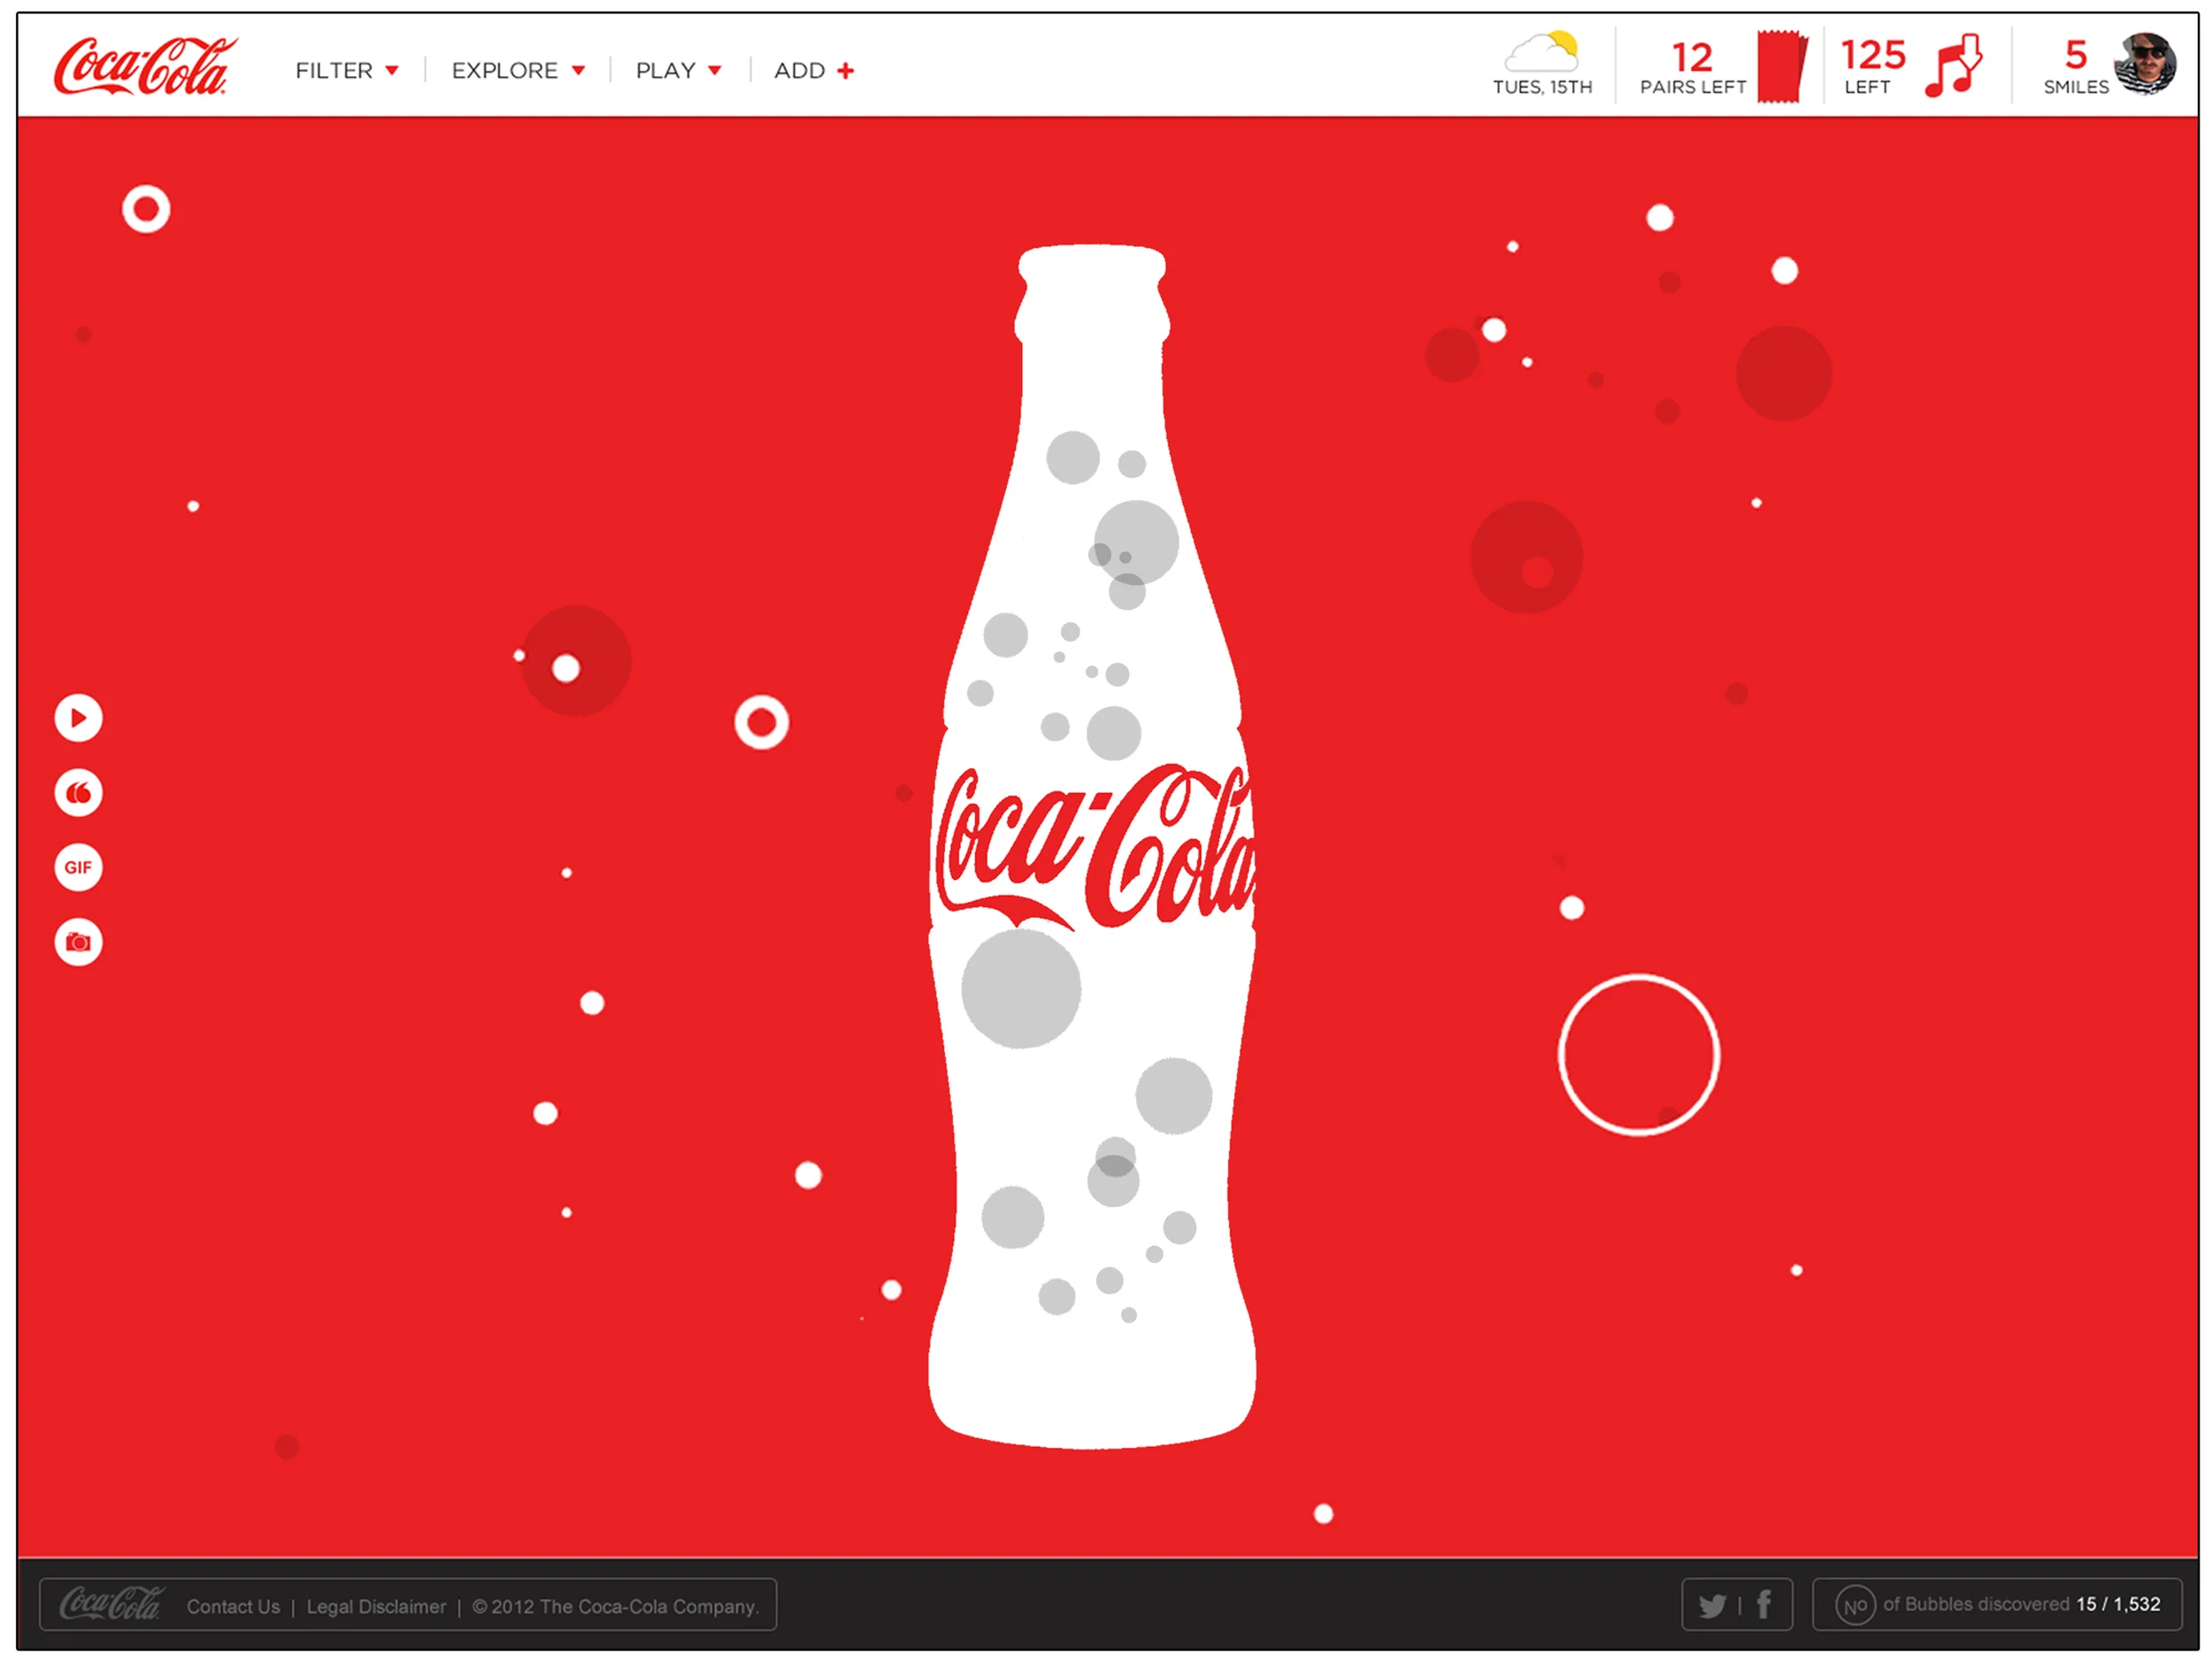Click the camera icon in left sidebar
2212x1663 pixels.
(78, 943)
